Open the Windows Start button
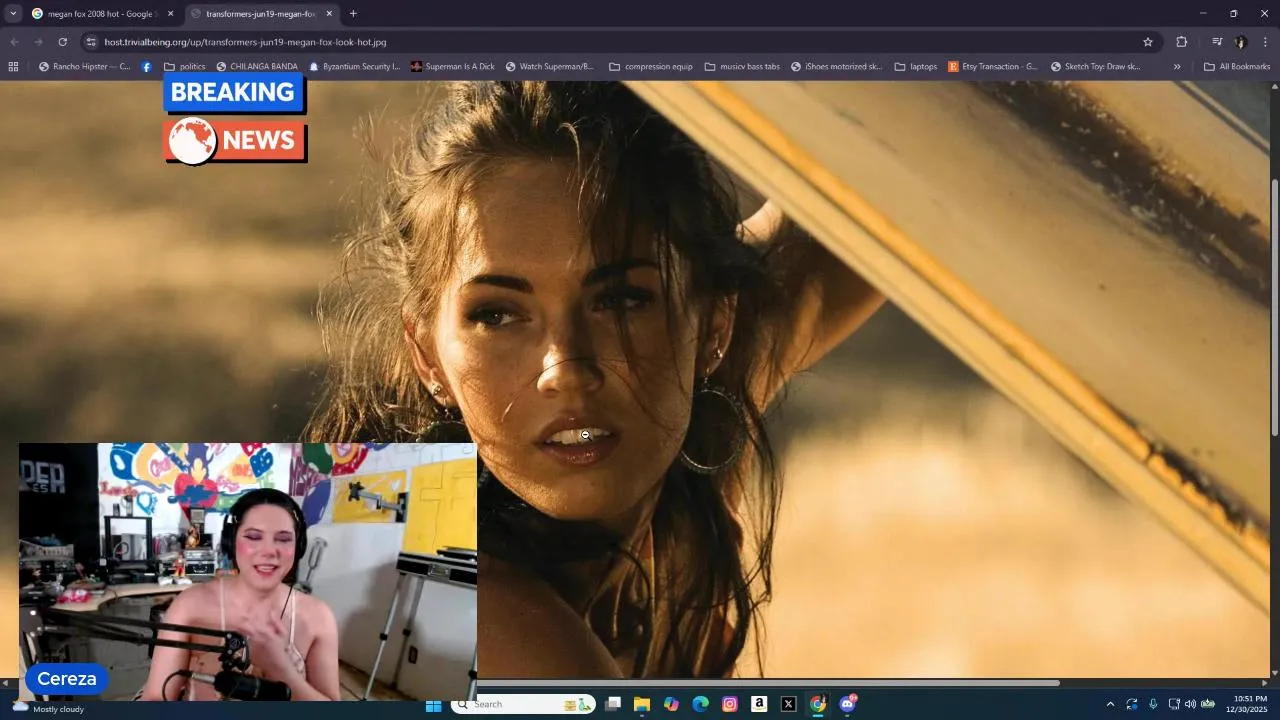 pos(433,705)
